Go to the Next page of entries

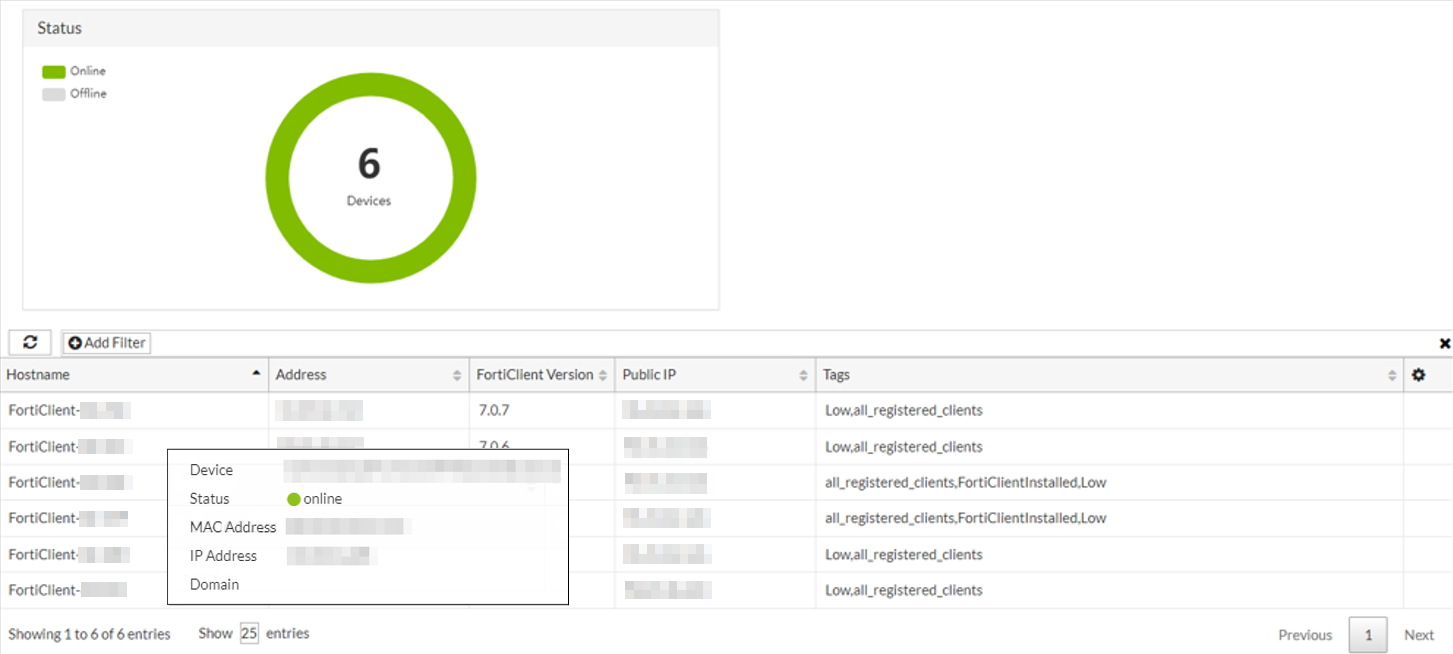[x=1418, y=634]
